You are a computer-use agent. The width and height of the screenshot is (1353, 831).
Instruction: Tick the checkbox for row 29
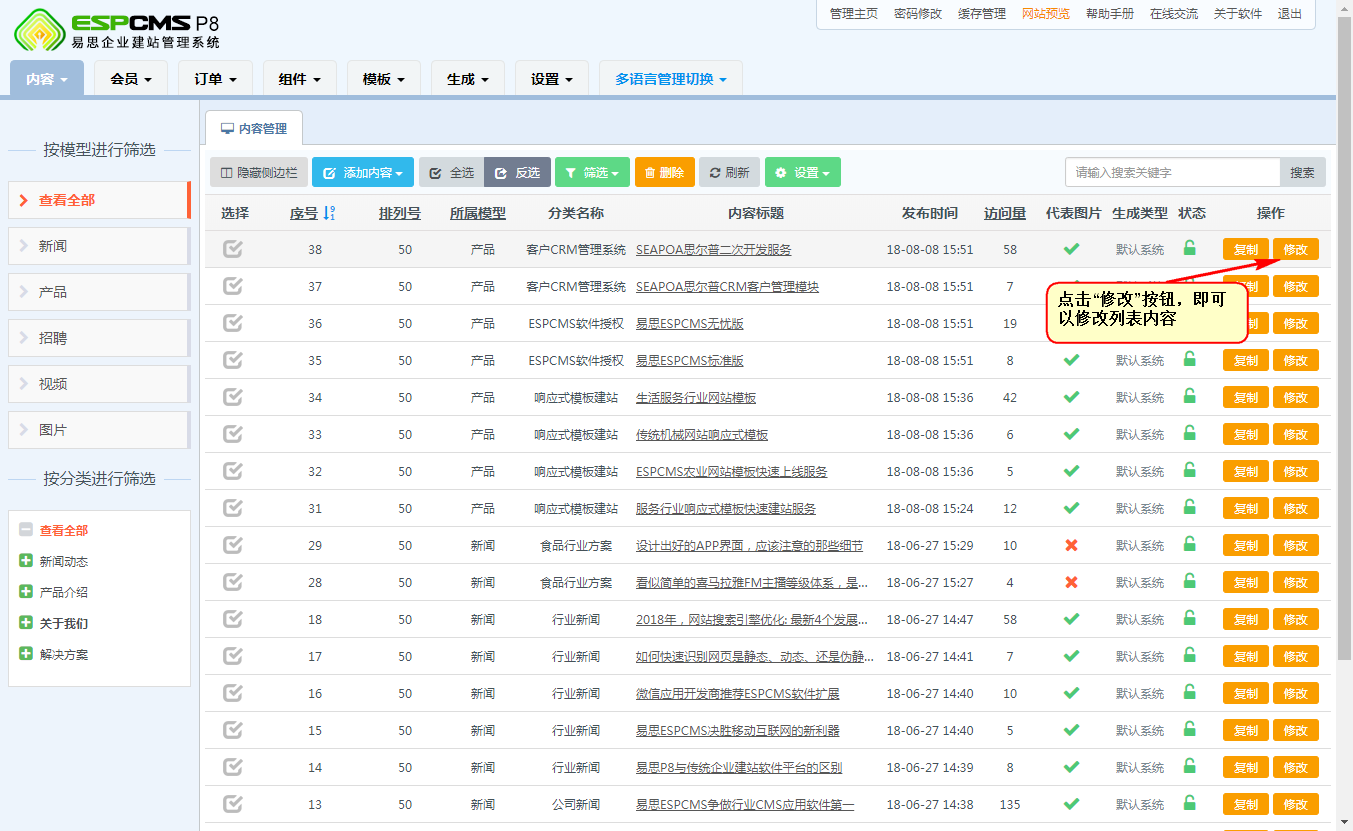tap(233, 545)
